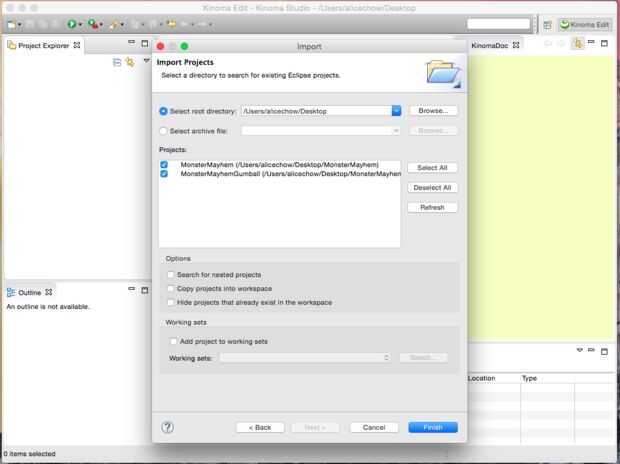Close the KinomaDoc tab
The width and height of the screenshot is (620, 464).
[x=516, y=45]
